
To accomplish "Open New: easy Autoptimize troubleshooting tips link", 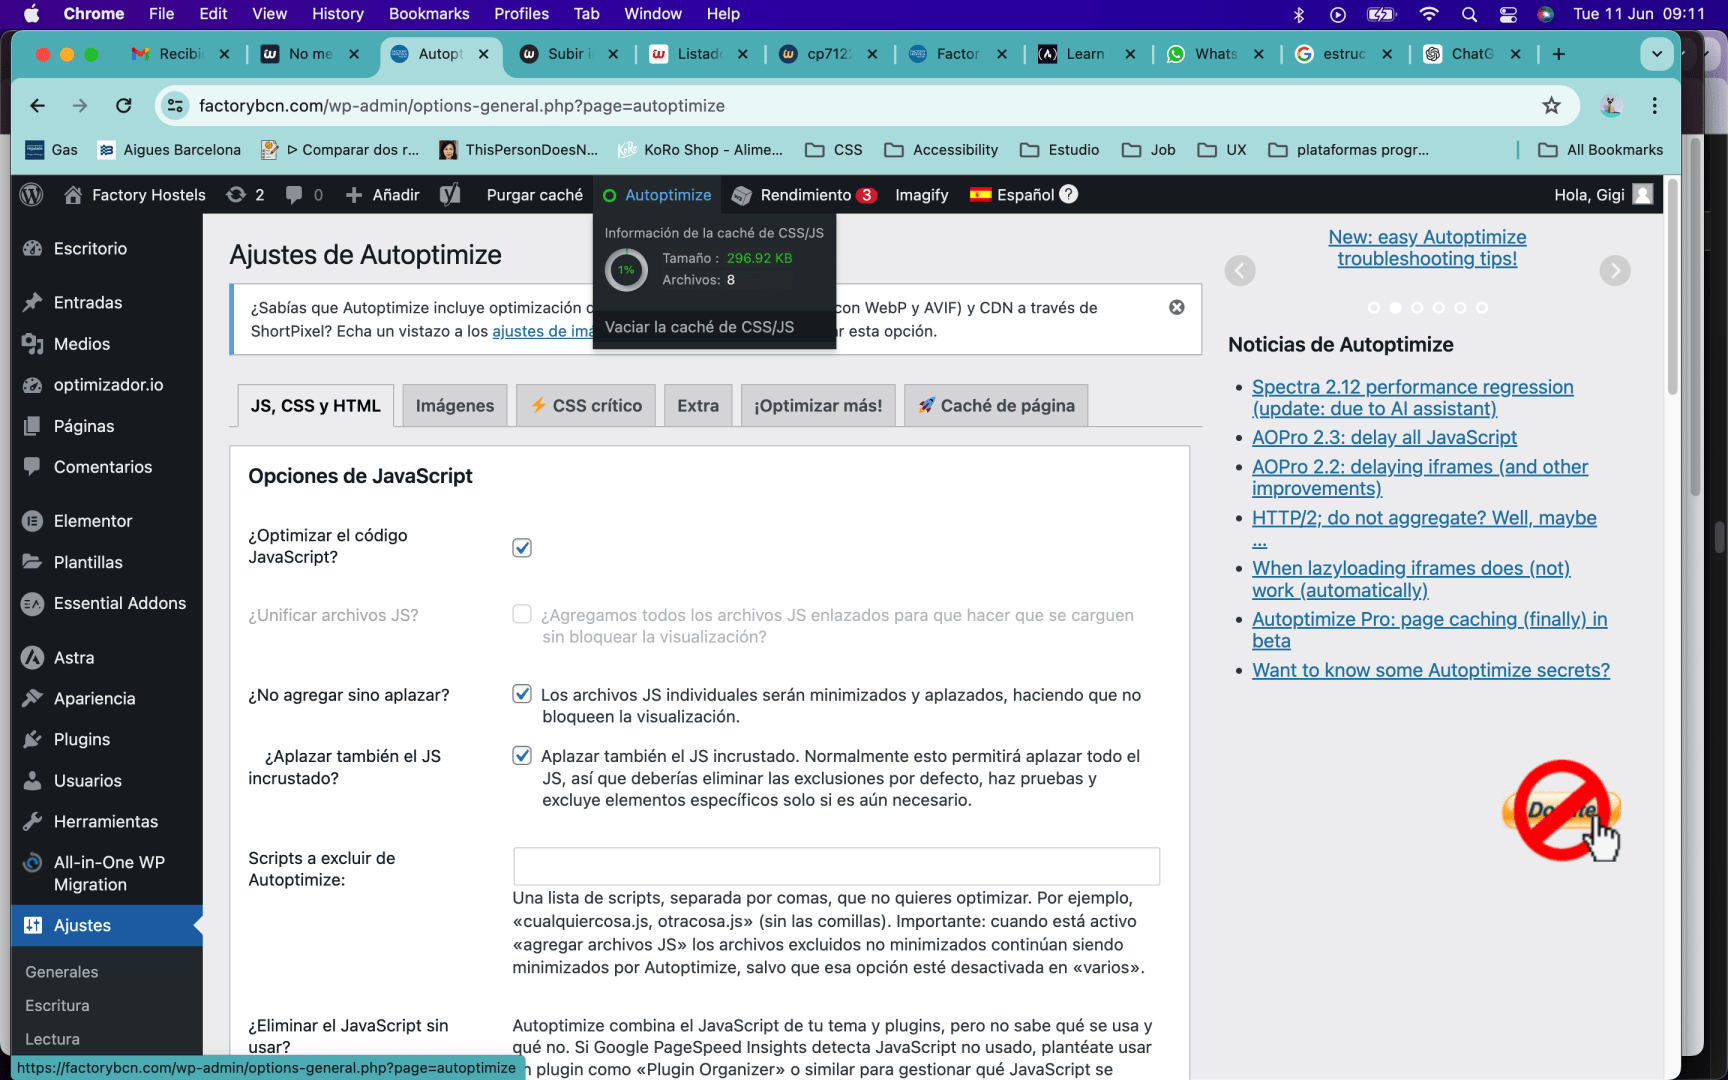I will click(1427, 248).
